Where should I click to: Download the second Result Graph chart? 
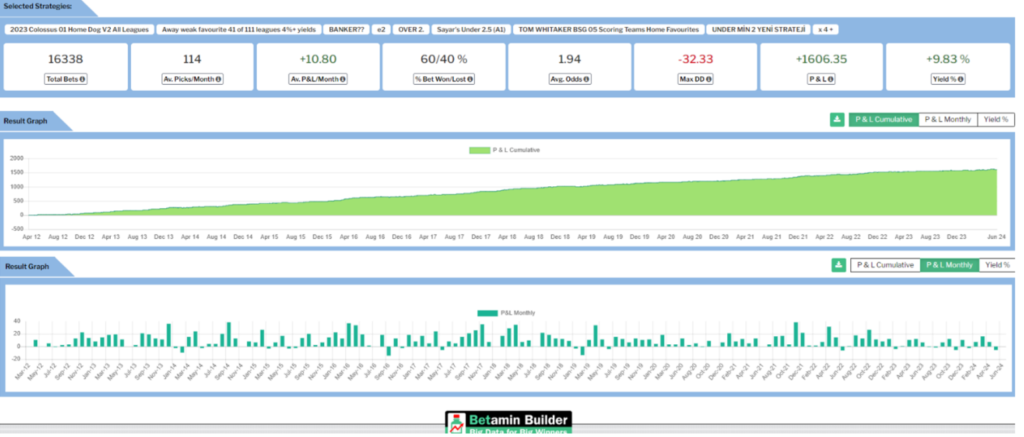pos(837,265)
